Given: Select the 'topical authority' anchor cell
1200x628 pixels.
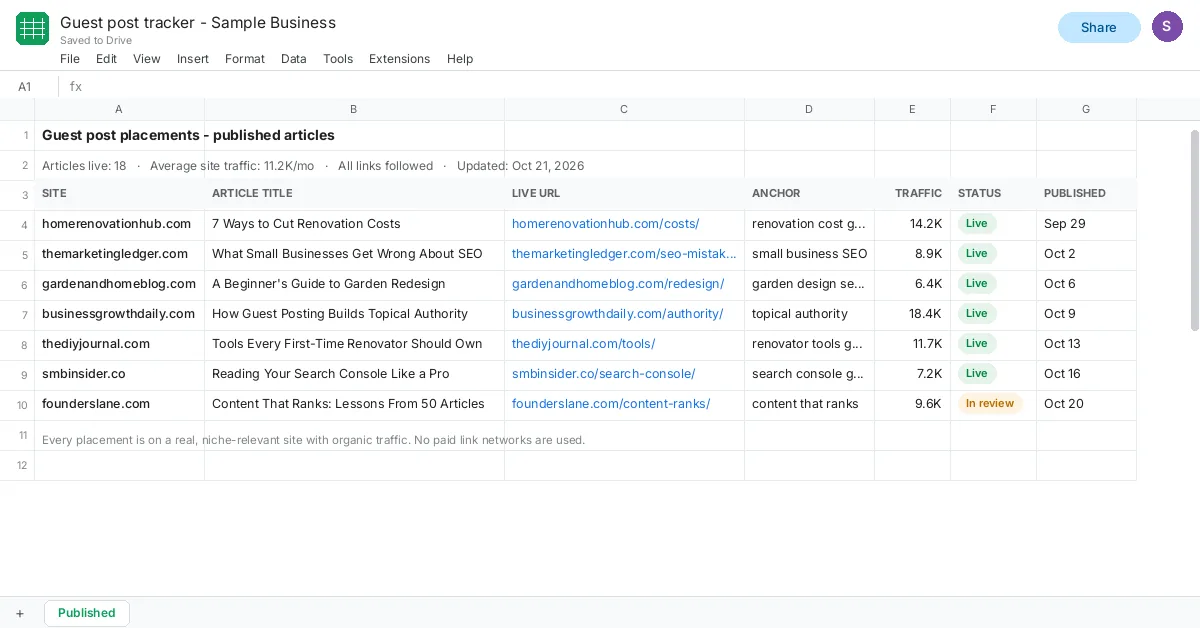Looking at the screenshot, I should (x=809, y=315).
